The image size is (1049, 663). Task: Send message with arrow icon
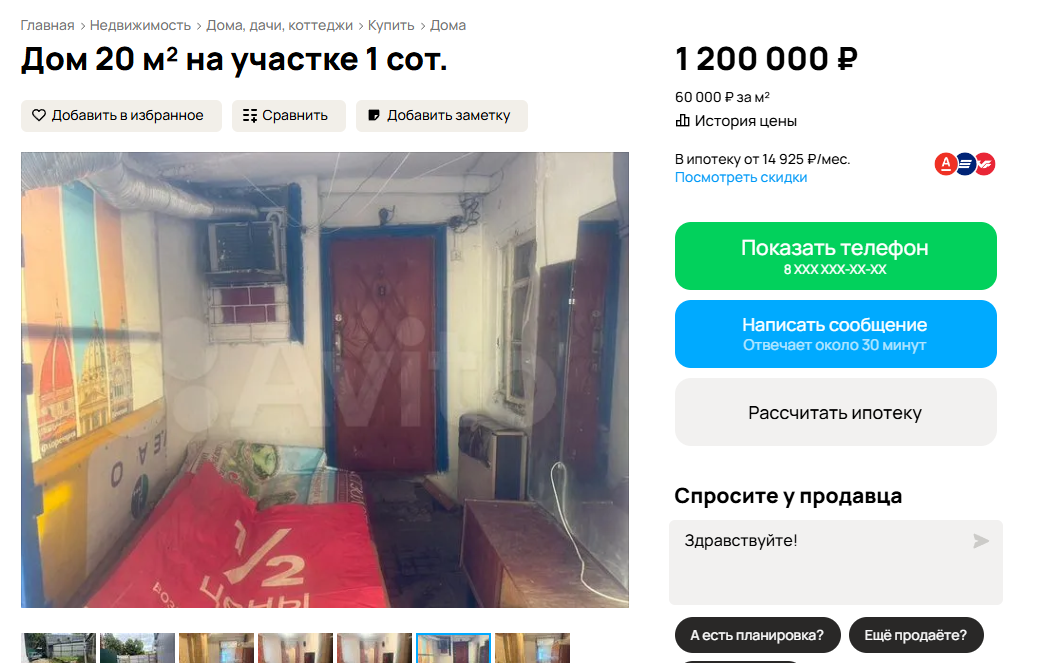click(x=981, y=541)
